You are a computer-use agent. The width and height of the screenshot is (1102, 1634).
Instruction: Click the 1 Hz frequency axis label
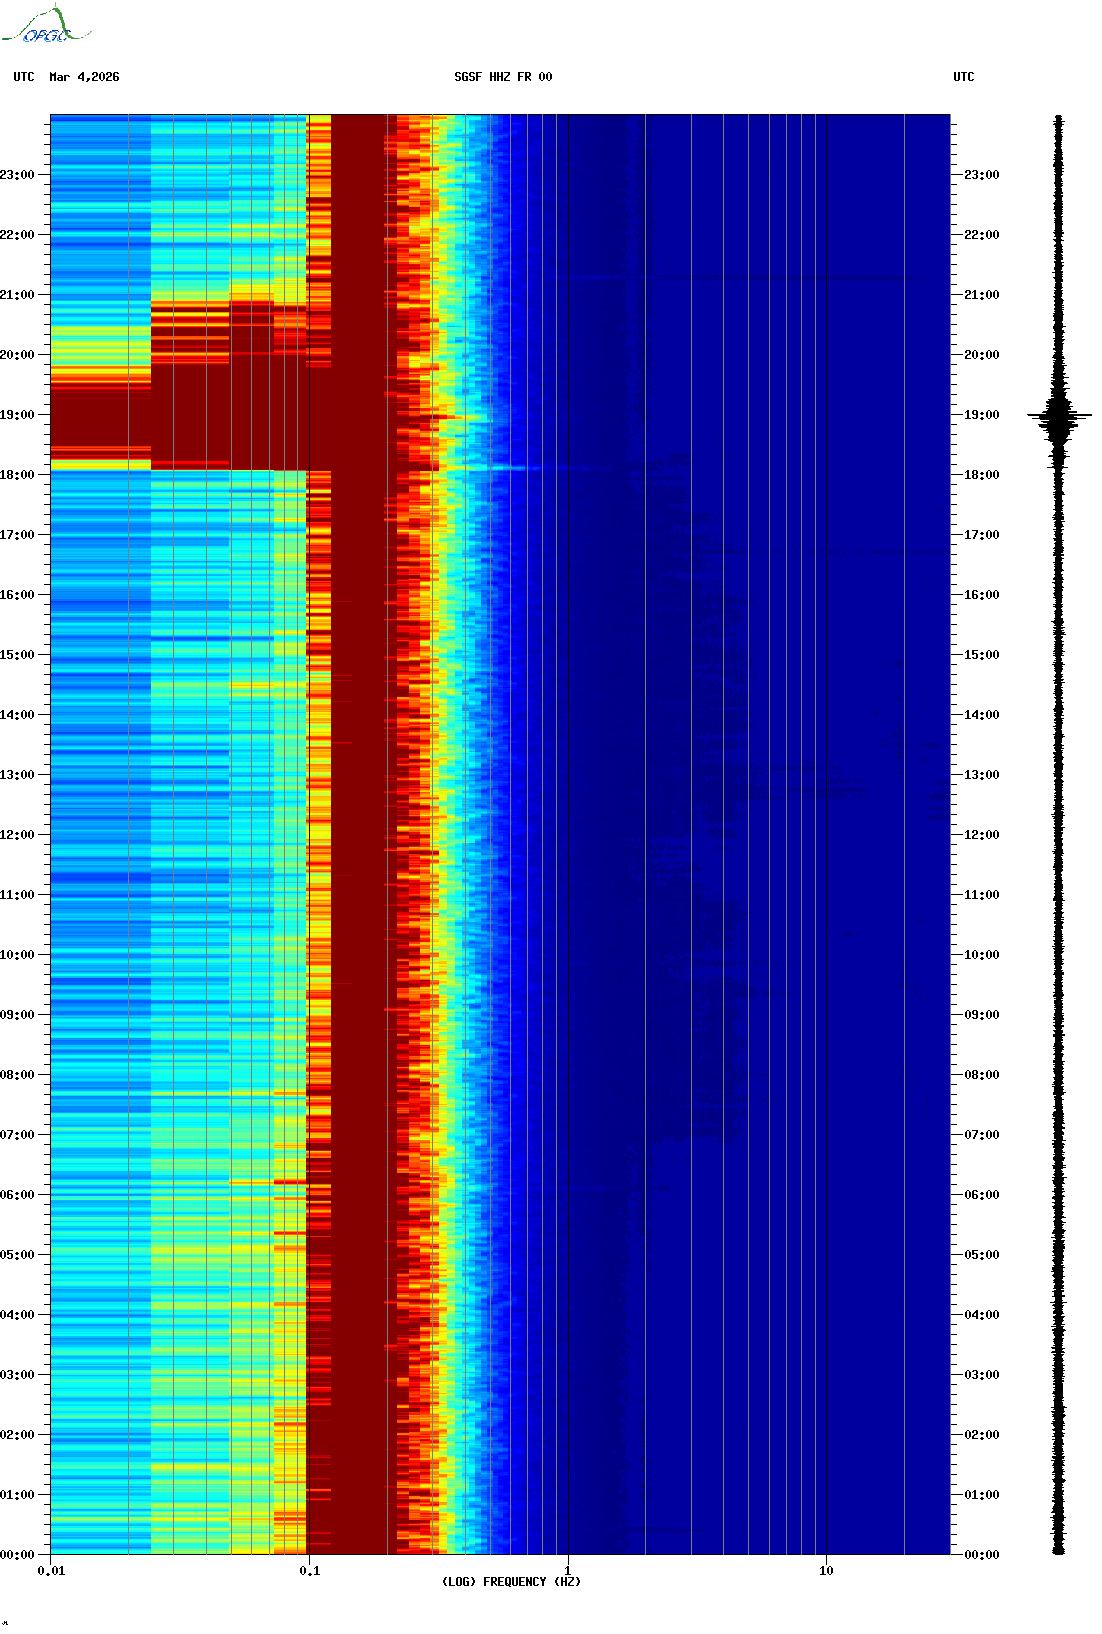[x=568, y=1571]
